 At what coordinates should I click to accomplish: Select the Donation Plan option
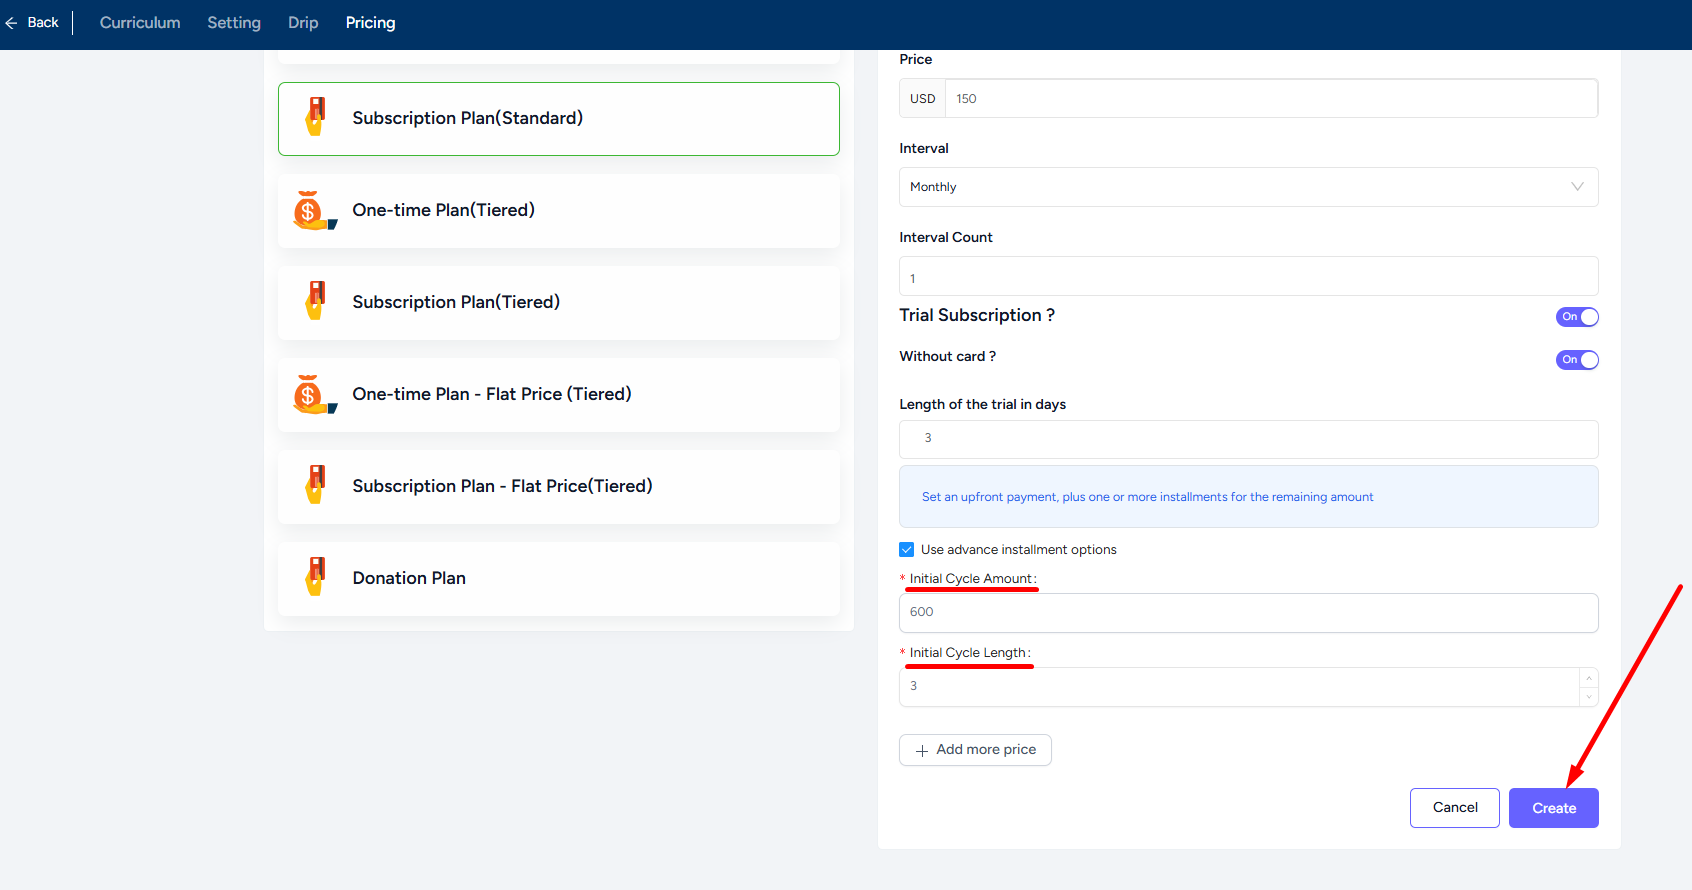pyautogui.click(x=559, y=579)
